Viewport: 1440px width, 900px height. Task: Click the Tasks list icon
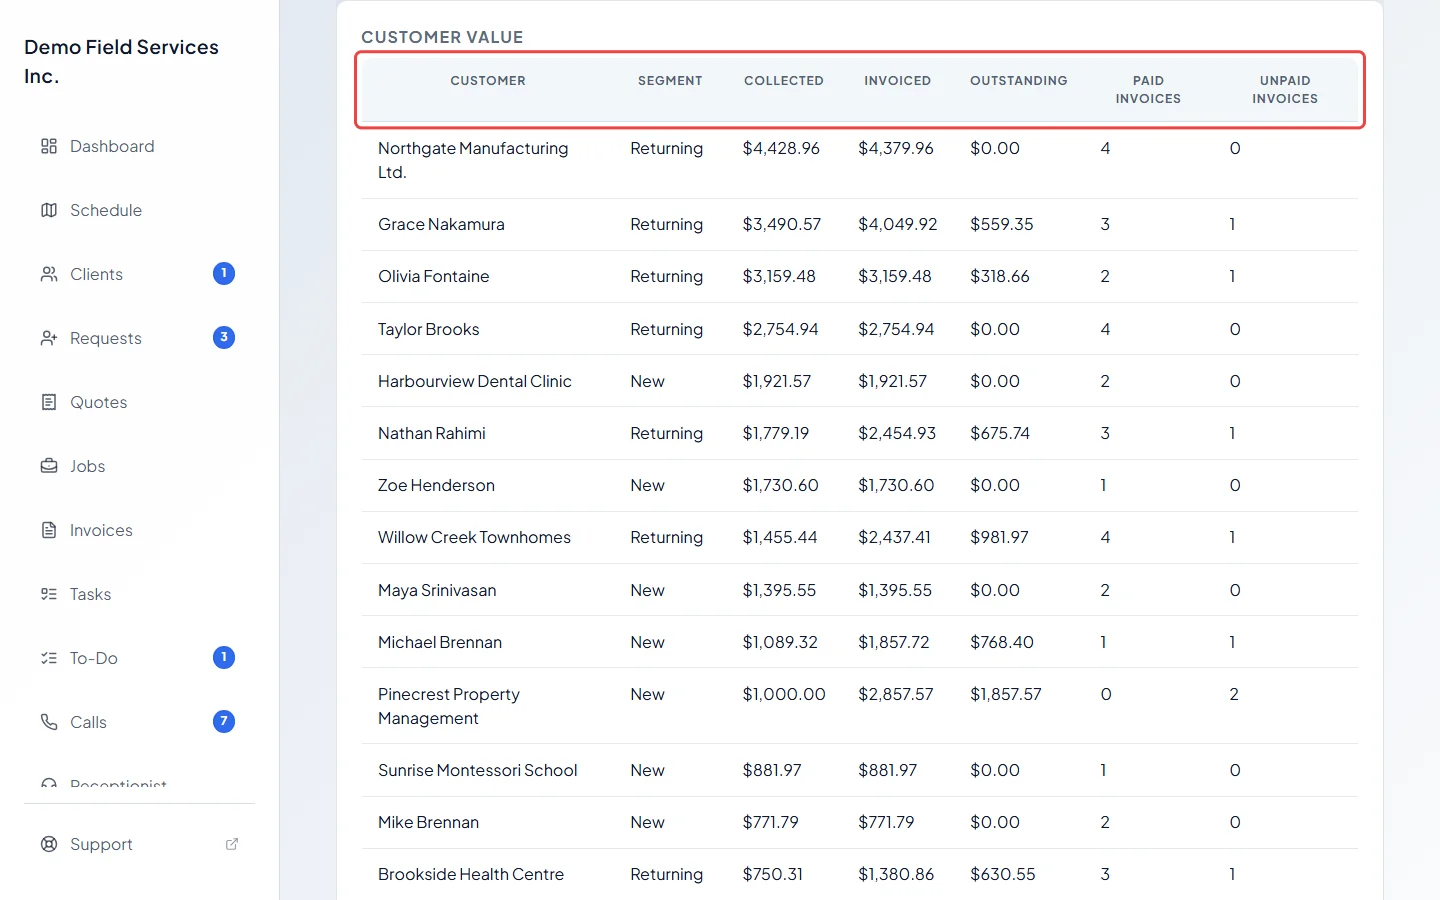coord(49,594)
